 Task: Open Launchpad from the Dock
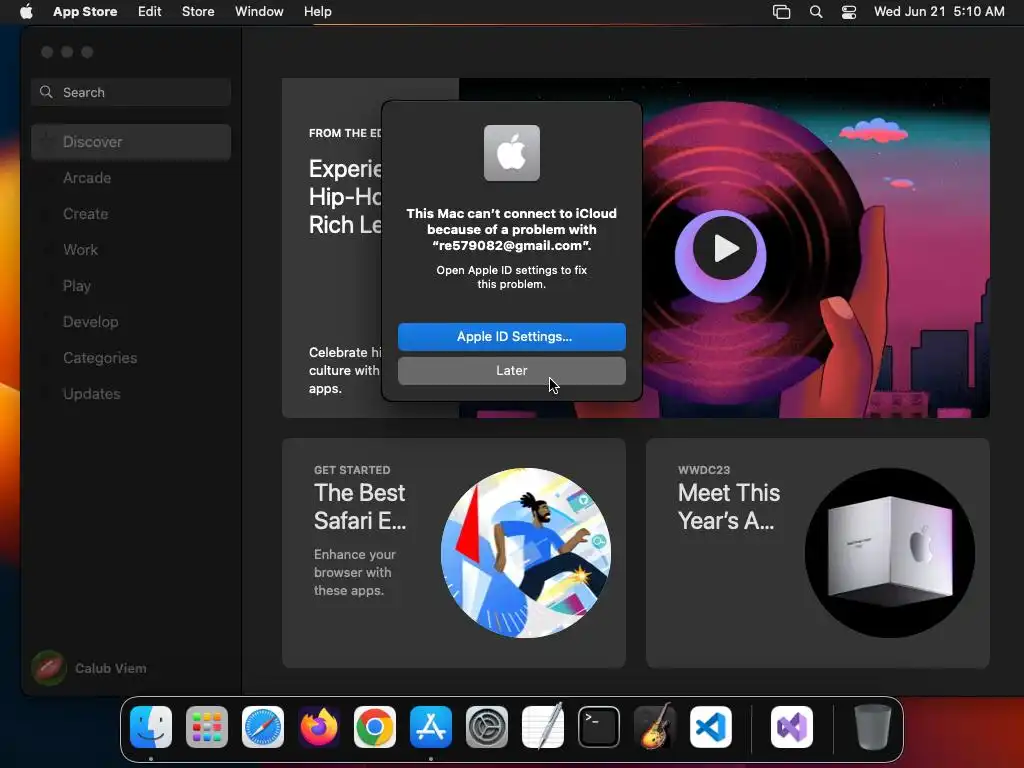[207, 727]
